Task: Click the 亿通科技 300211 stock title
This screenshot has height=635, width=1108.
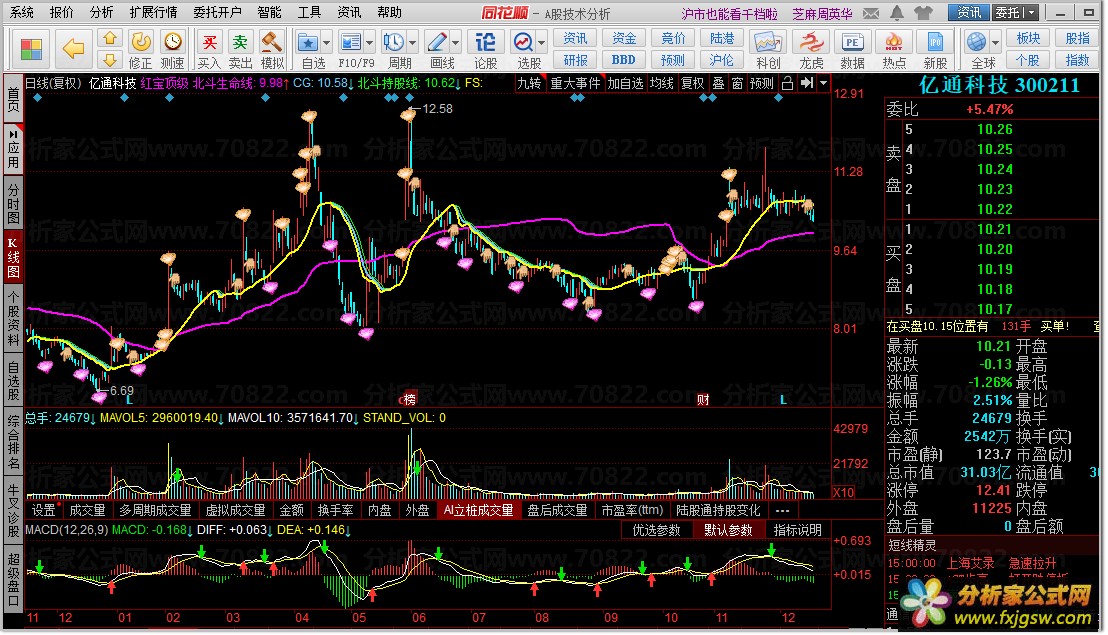Action: [998, 85]
